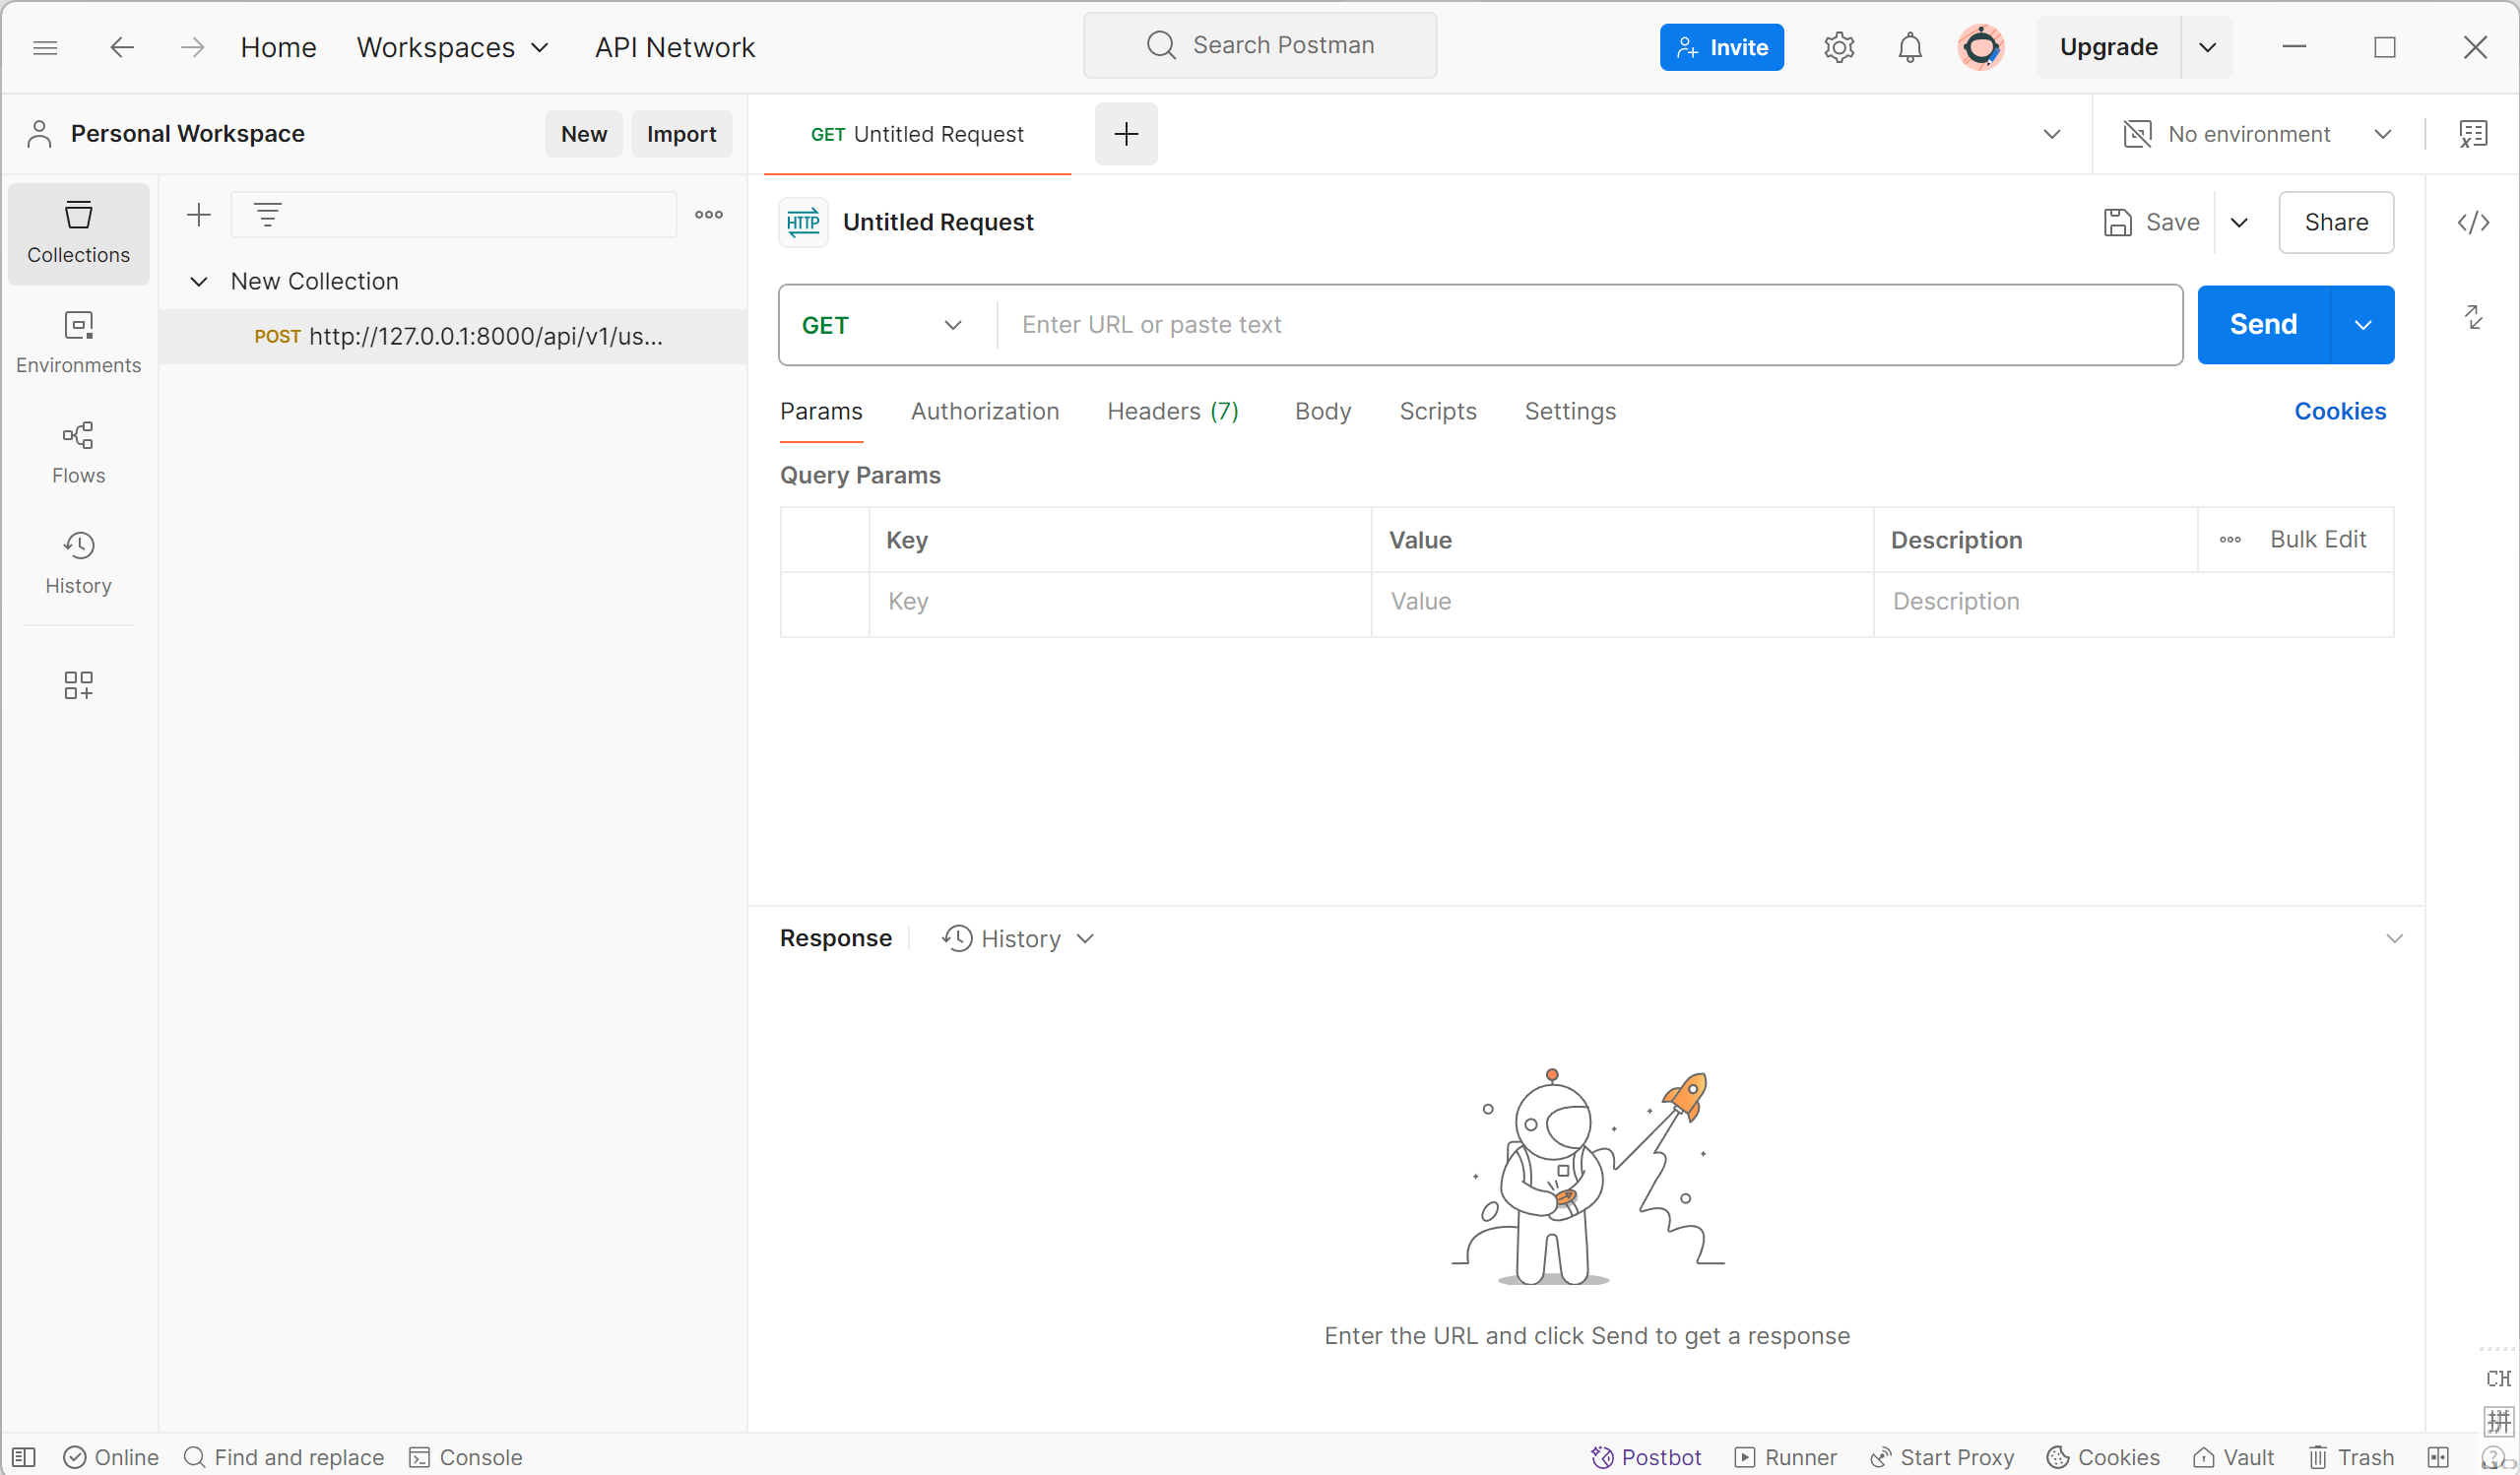
Task: Open collections more options ellipsis
Action: [709, 214]
